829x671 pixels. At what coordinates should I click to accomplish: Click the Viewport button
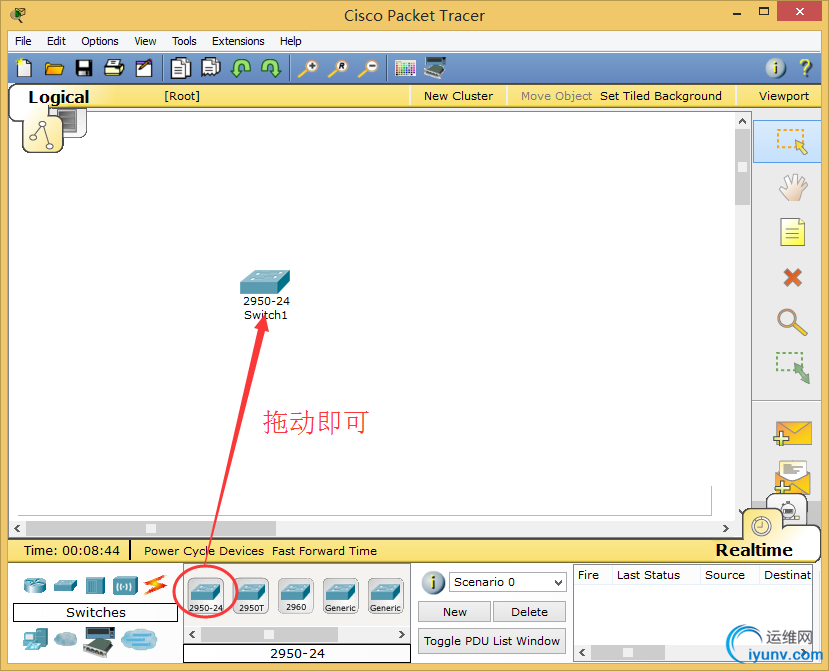[784, 96]
